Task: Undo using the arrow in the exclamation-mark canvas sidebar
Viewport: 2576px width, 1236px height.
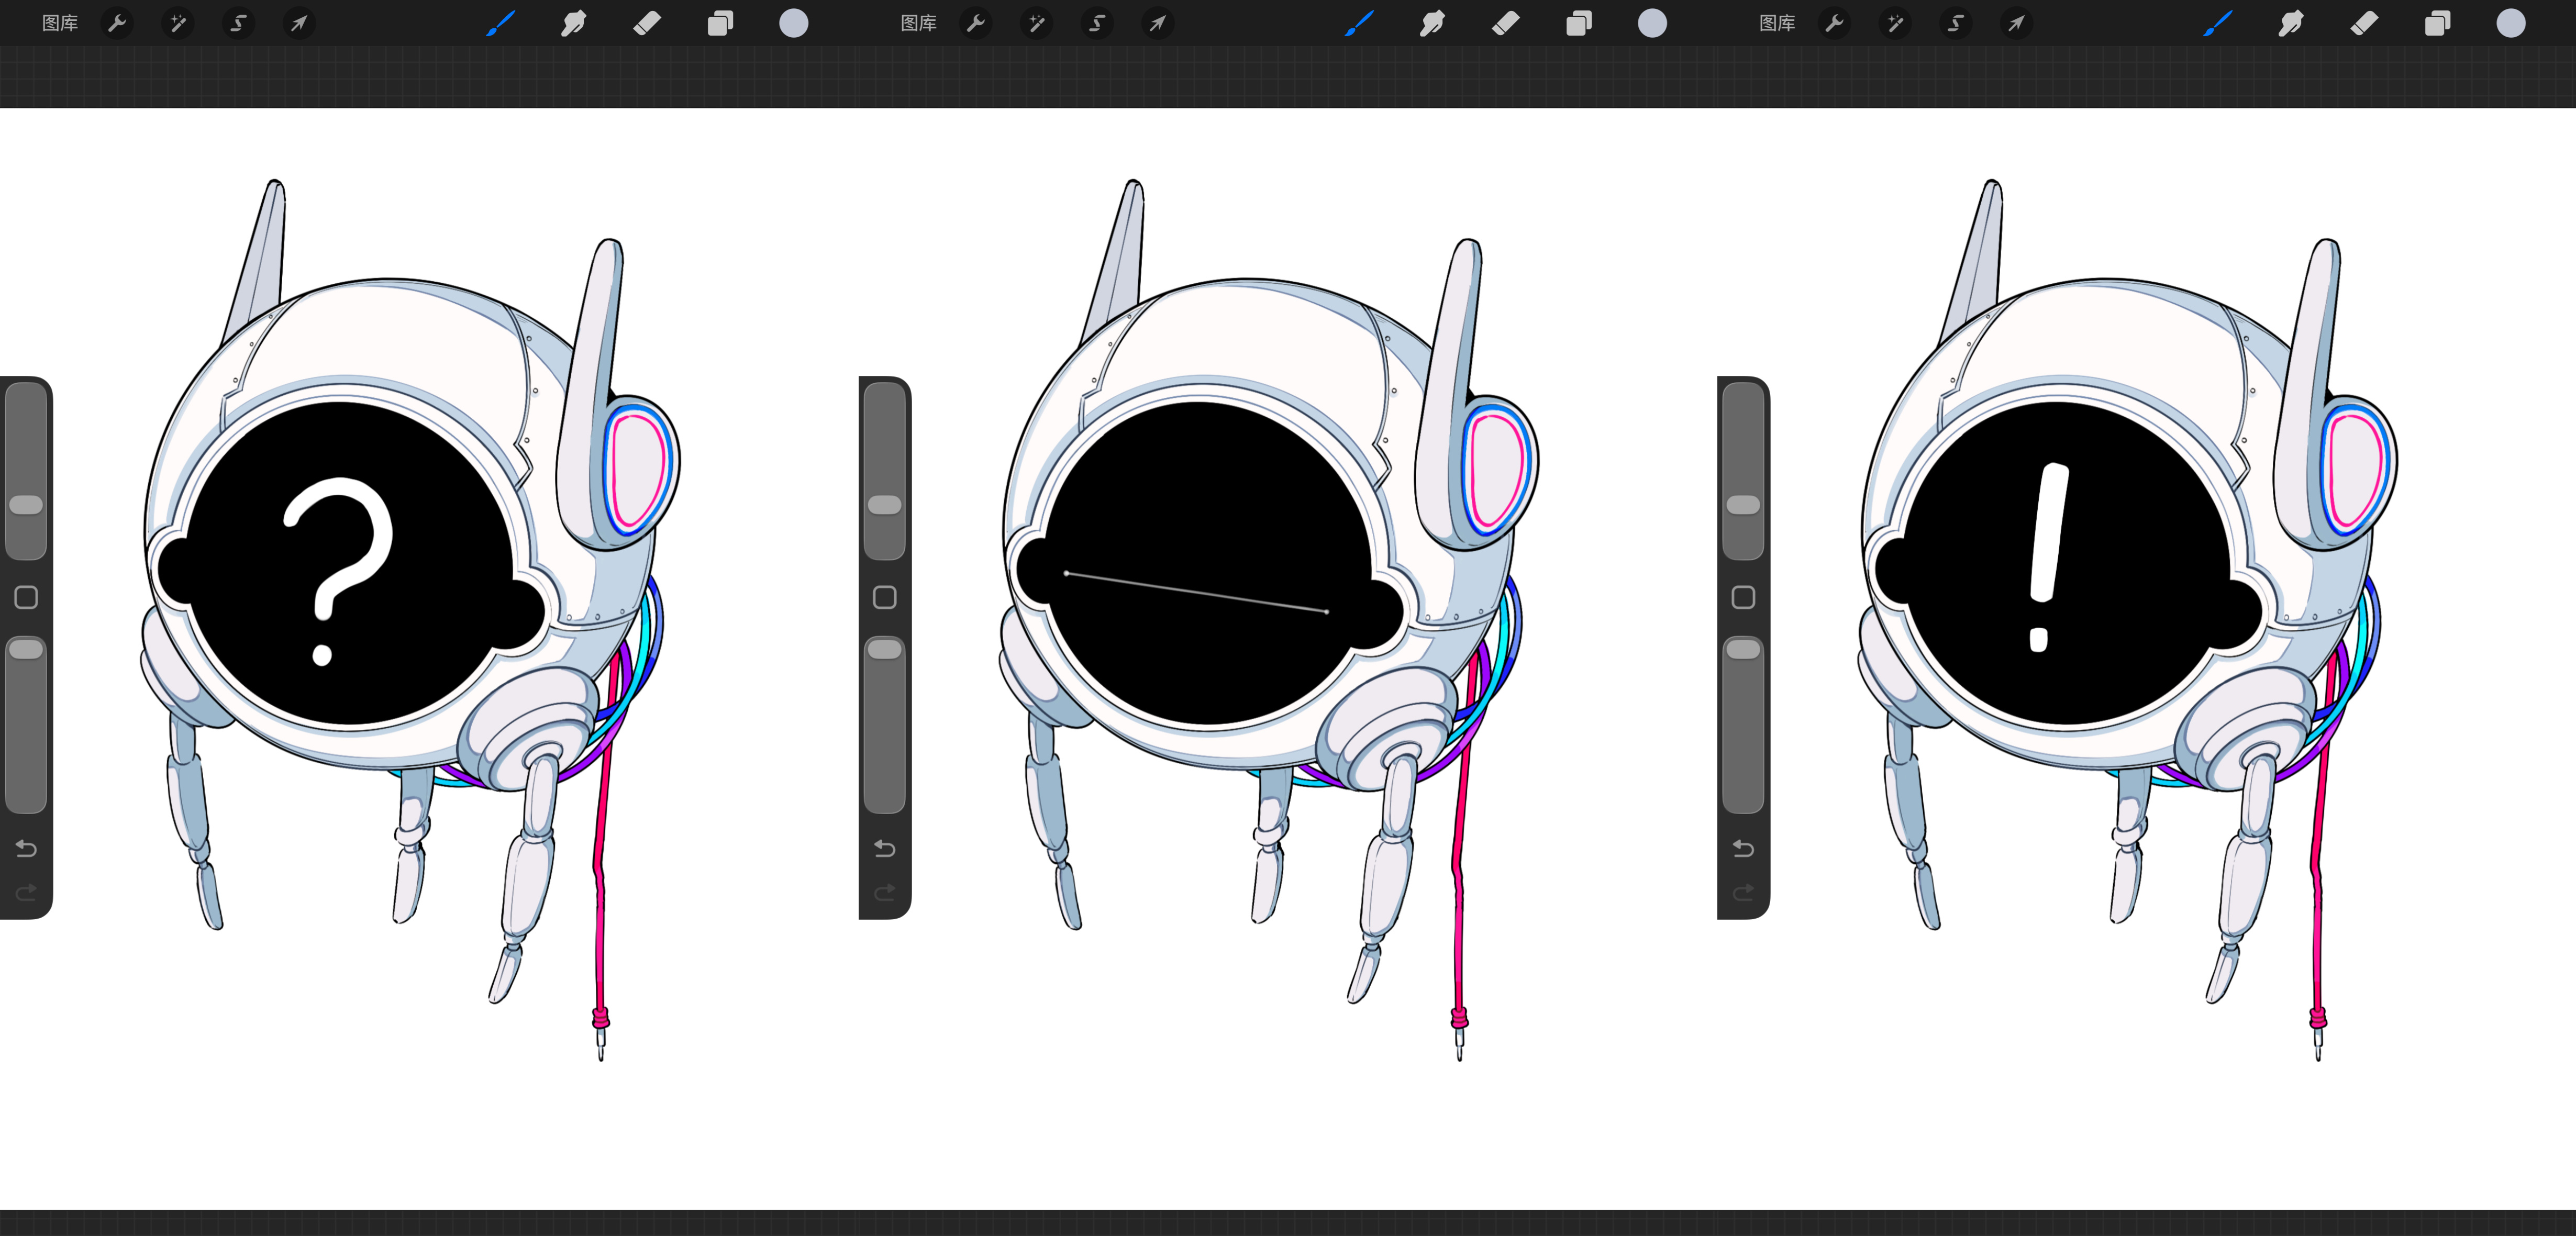Action: (1744, 849)
